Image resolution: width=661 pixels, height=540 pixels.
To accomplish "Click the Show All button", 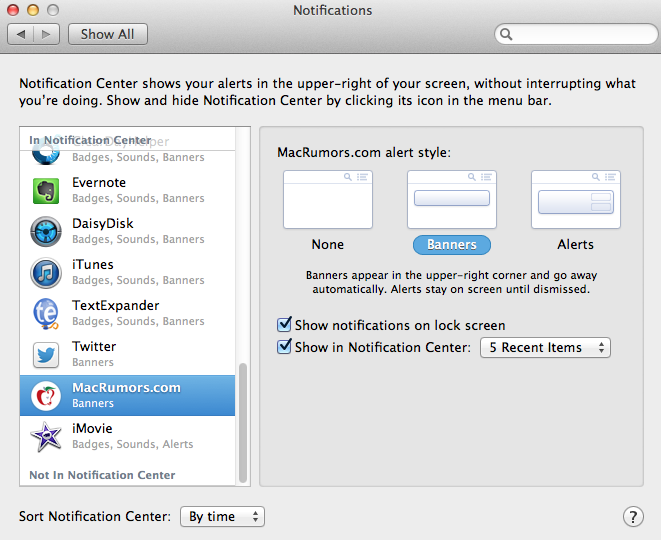I will click(x=107, y=34).
